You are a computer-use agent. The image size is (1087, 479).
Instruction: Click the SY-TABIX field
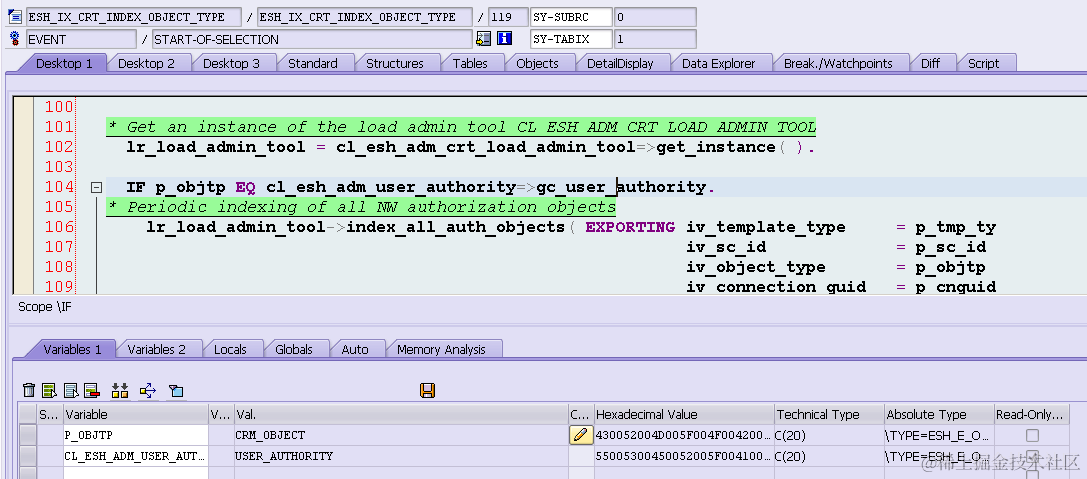(x=571, y=39)
